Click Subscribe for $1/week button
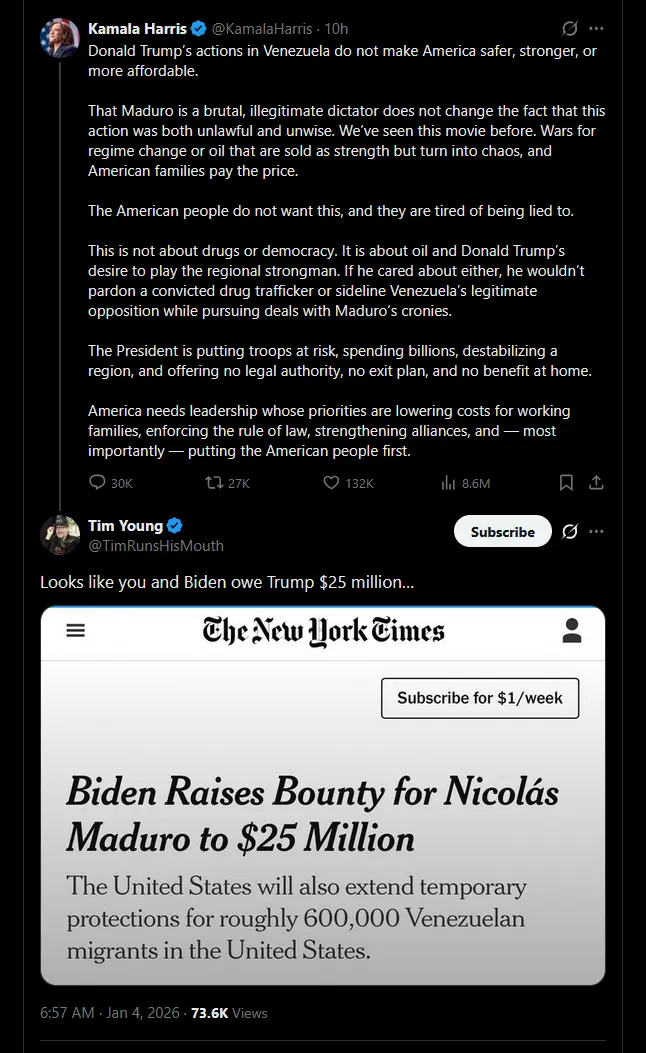Viewport: 646px width, 1053px height. tap(479, 698)
